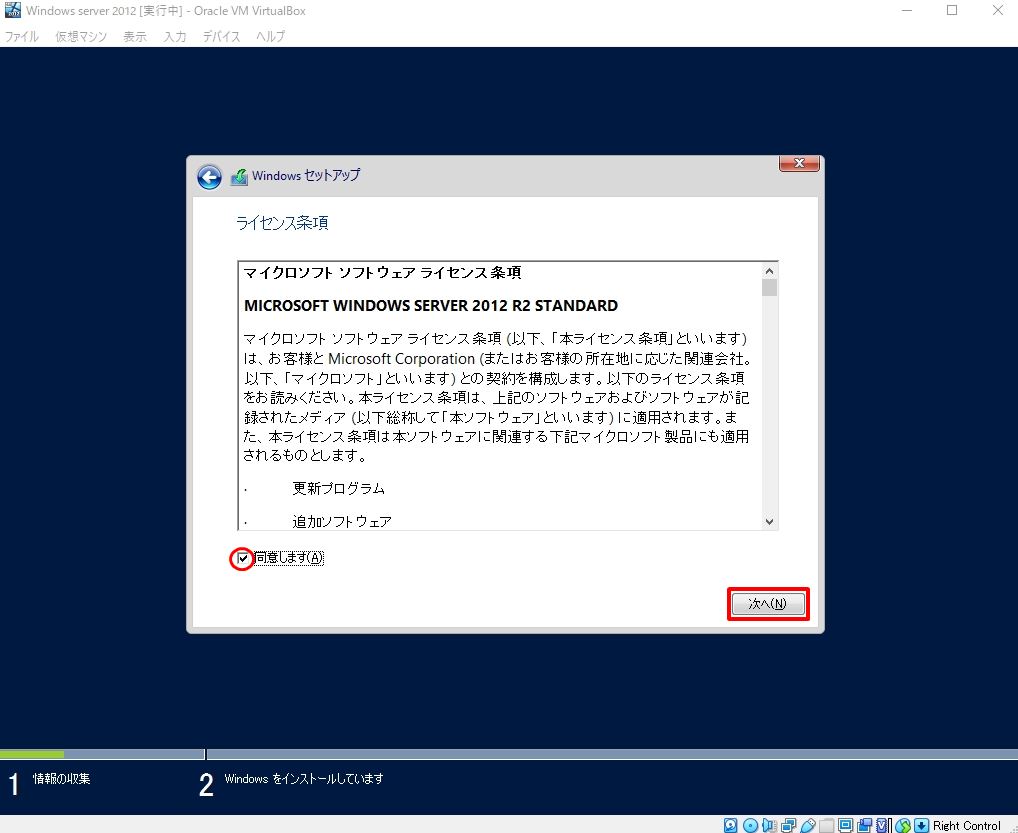Image resolution: width=1018 pixels, height=833 pixels.
Task: Click MICROSOFT WINDOWS SERVER 2012 R2 STANDARD text
Action: [430, 306]
